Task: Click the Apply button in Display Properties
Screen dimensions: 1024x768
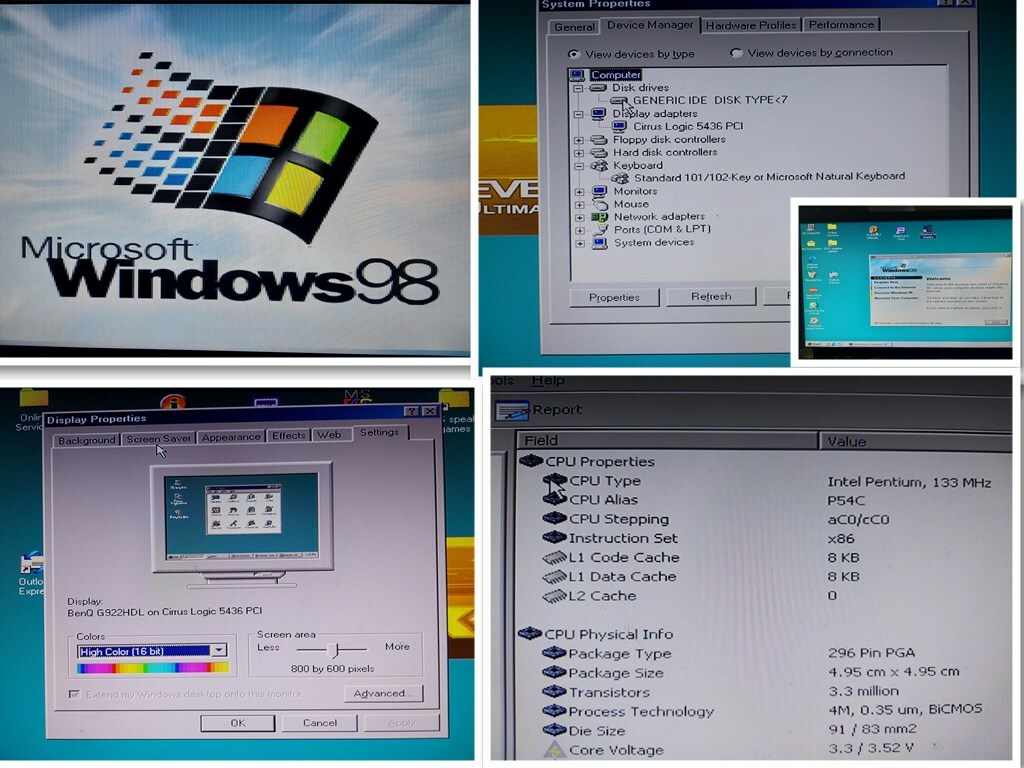Action: coord(401,723)
